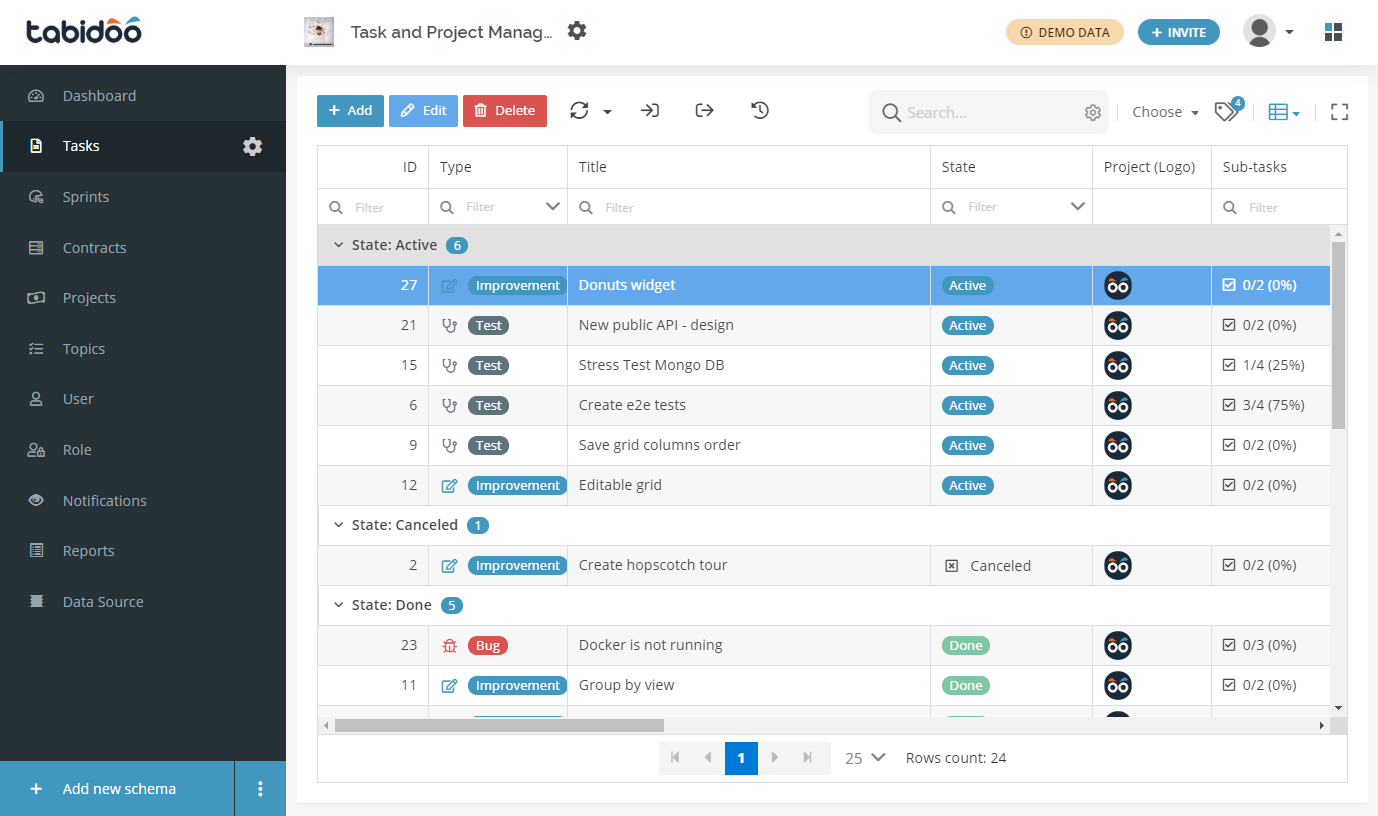Image resolution: width=1378 pixels, height=816 pixels.
Task: Open Sprints in the sidebar
Action: pos(143,197)
